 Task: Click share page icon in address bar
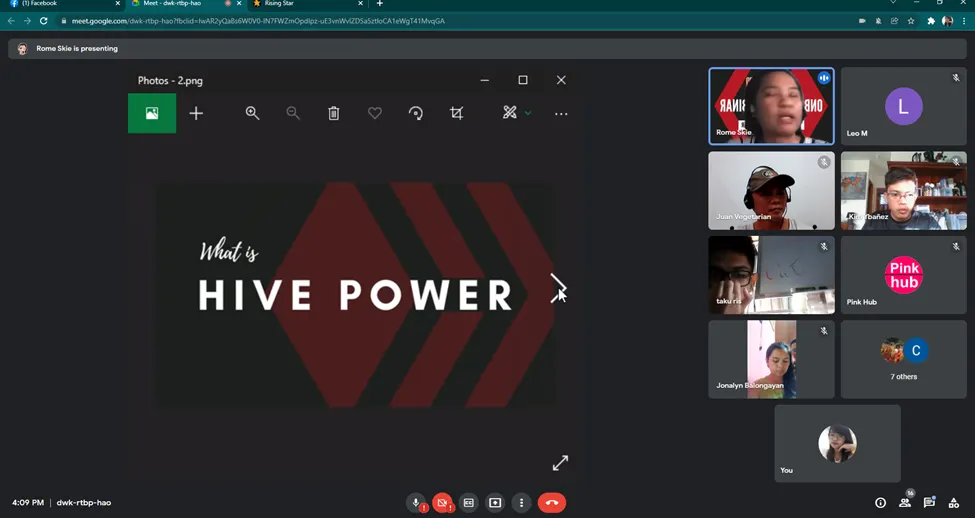pyautogui.click(x=894, y=21)
